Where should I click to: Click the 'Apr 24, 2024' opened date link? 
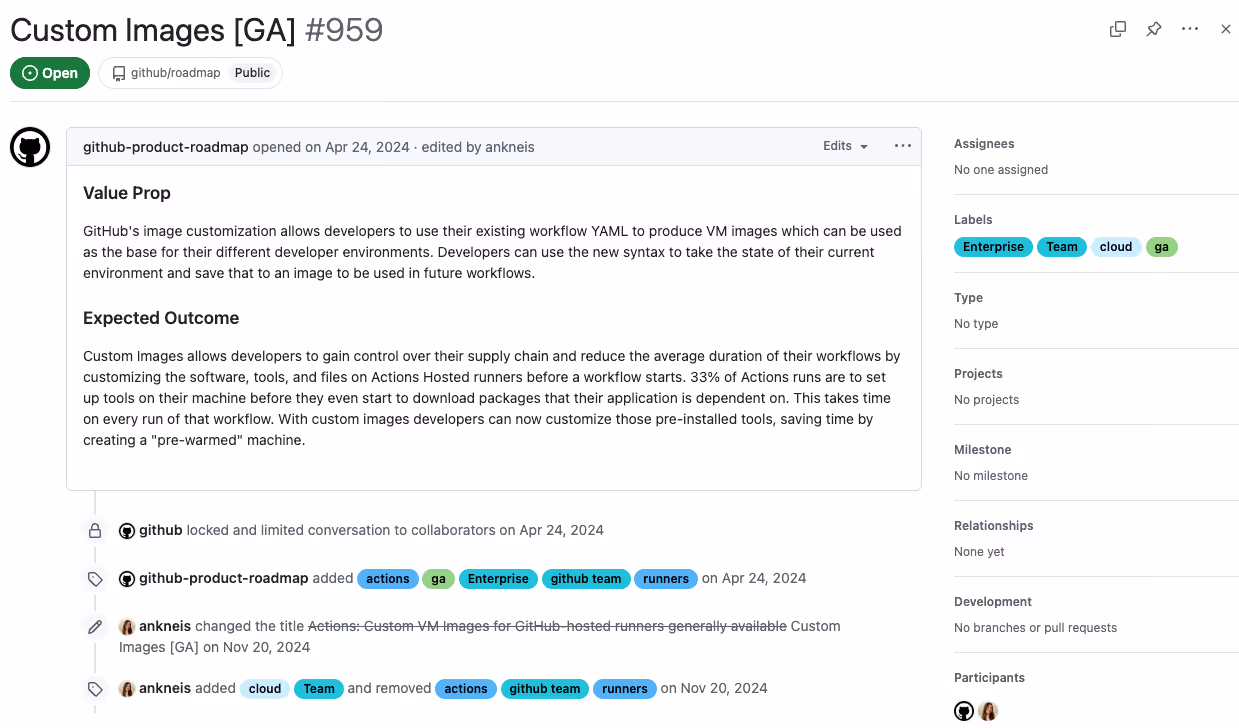pos(367,147)
